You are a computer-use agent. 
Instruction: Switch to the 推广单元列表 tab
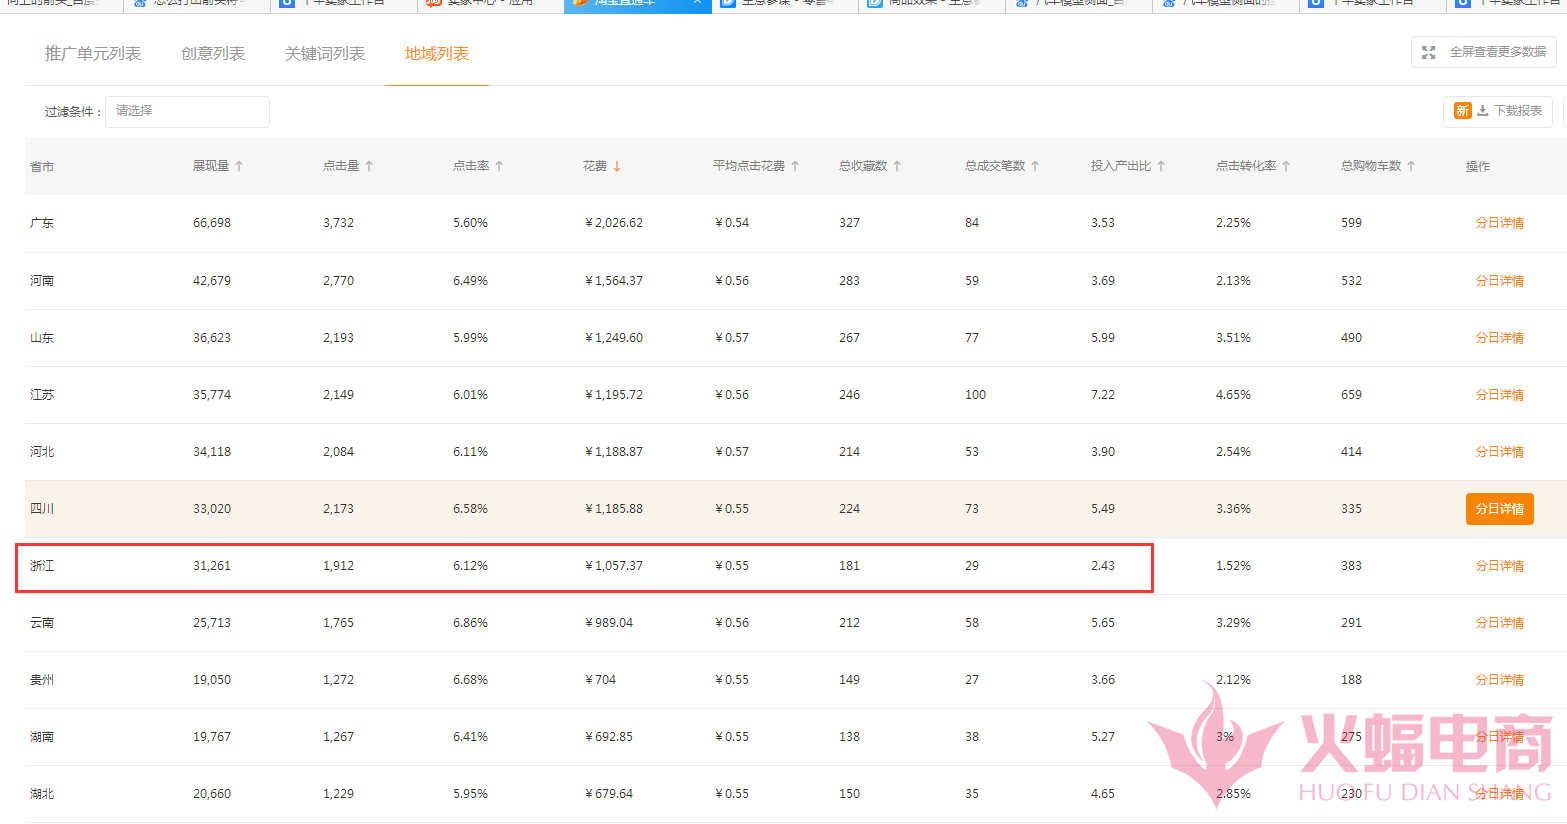(x=93, y=54)
